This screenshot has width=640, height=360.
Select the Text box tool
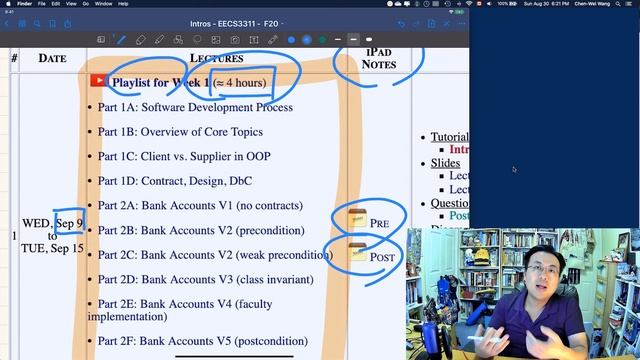(x=254, y=40)
